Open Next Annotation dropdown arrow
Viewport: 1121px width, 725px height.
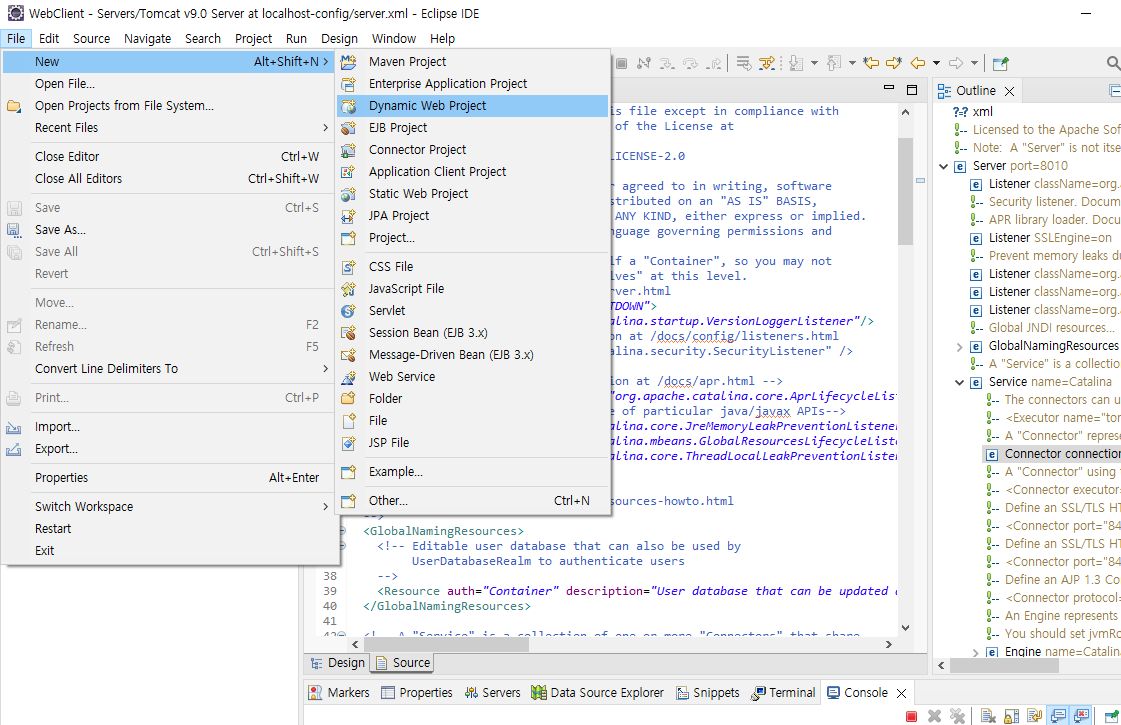tap(814, 64)
